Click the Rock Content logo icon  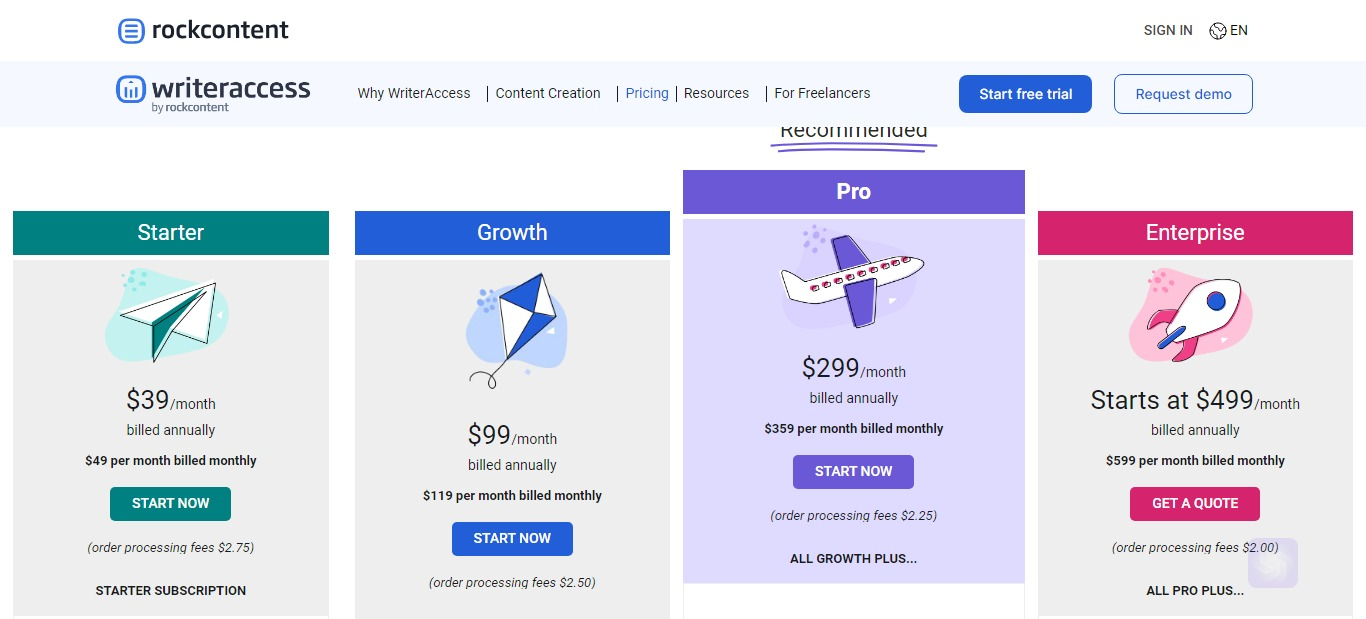point(131,31)
